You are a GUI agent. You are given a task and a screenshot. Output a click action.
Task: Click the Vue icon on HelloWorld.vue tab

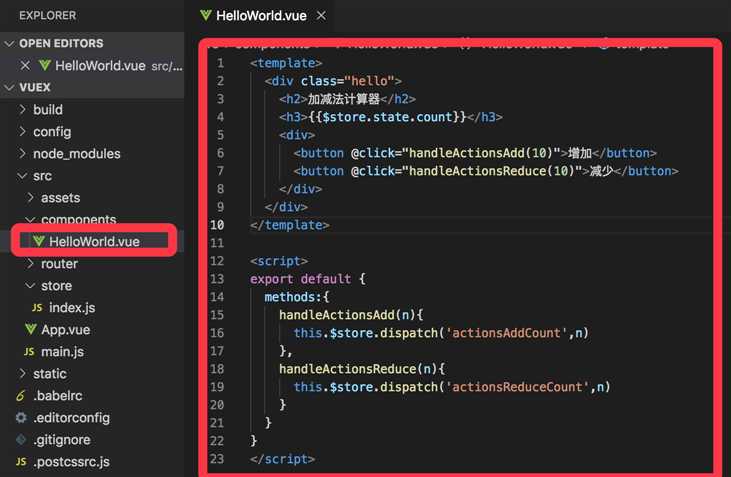(x=205, y=15)
